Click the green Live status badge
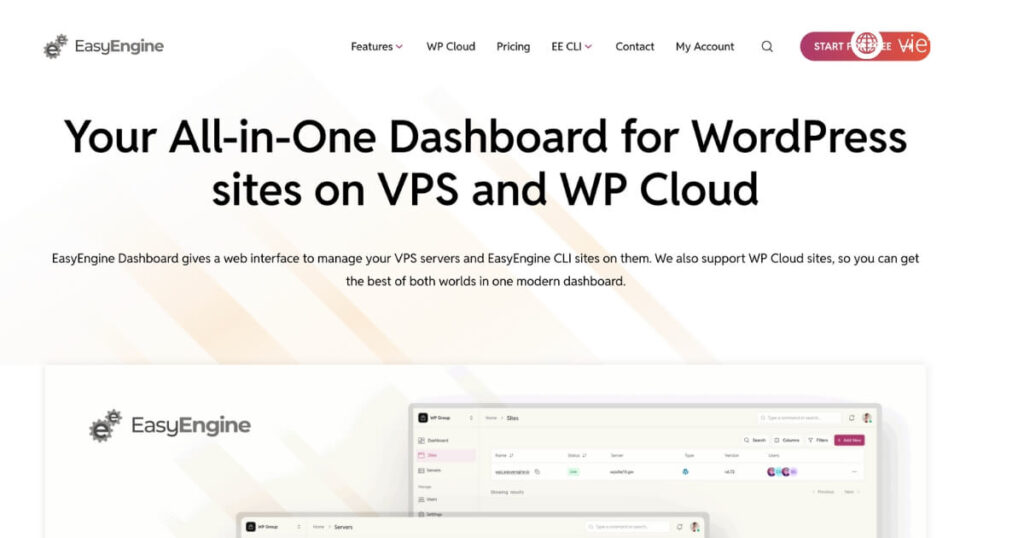The image size is (1024, 538). pyautogui.click(x=573, y=471)
